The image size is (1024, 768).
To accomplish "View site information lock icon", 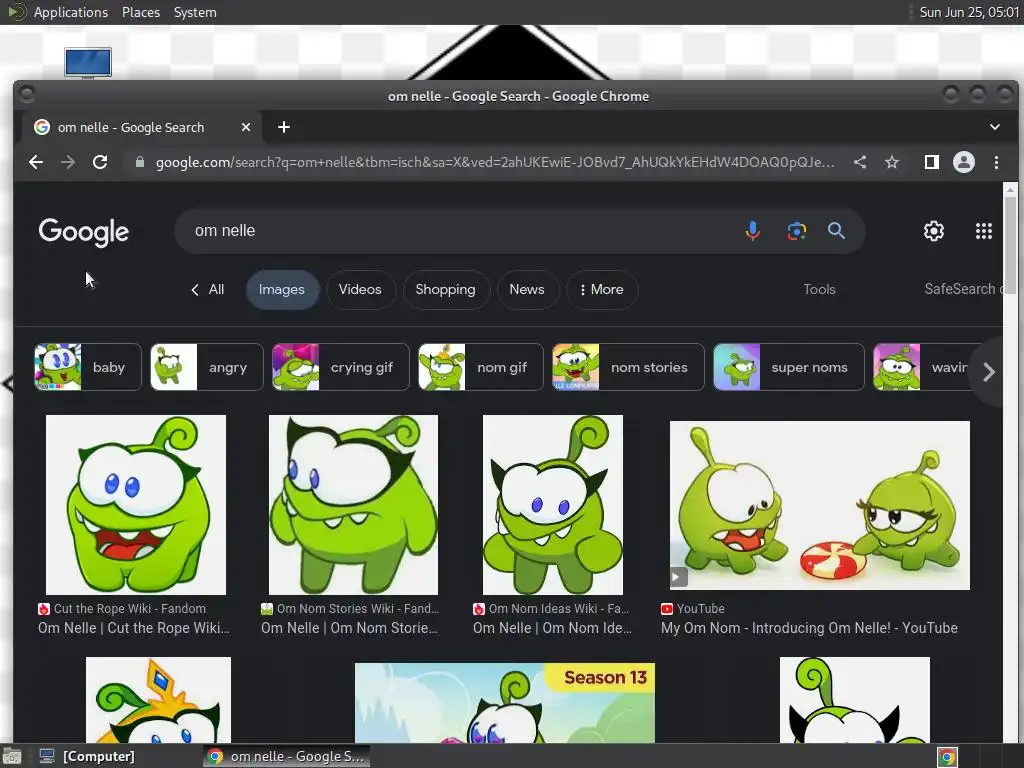I will click(139, 162).
